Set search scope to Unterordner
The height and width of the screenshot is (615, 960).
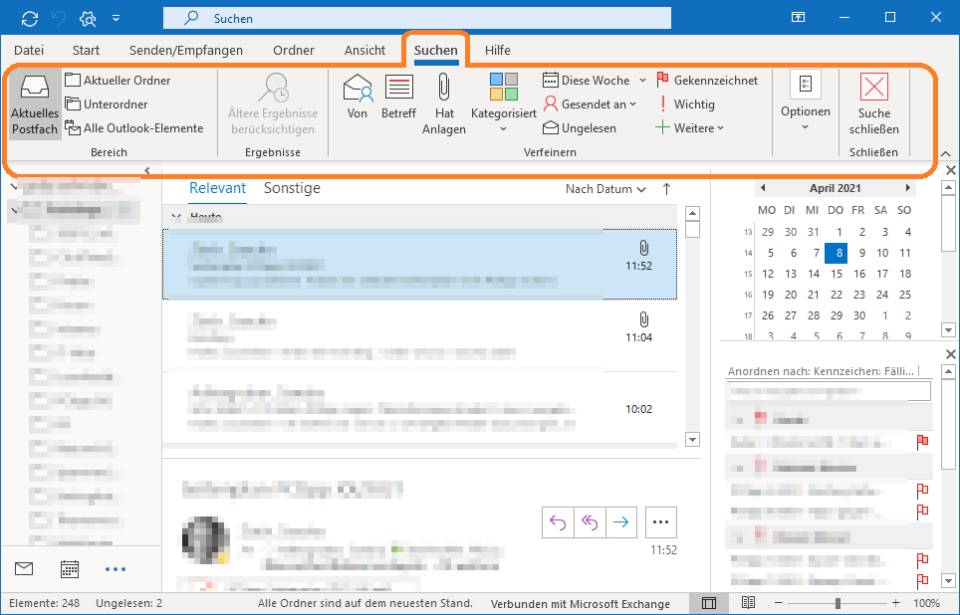(107, 104)
